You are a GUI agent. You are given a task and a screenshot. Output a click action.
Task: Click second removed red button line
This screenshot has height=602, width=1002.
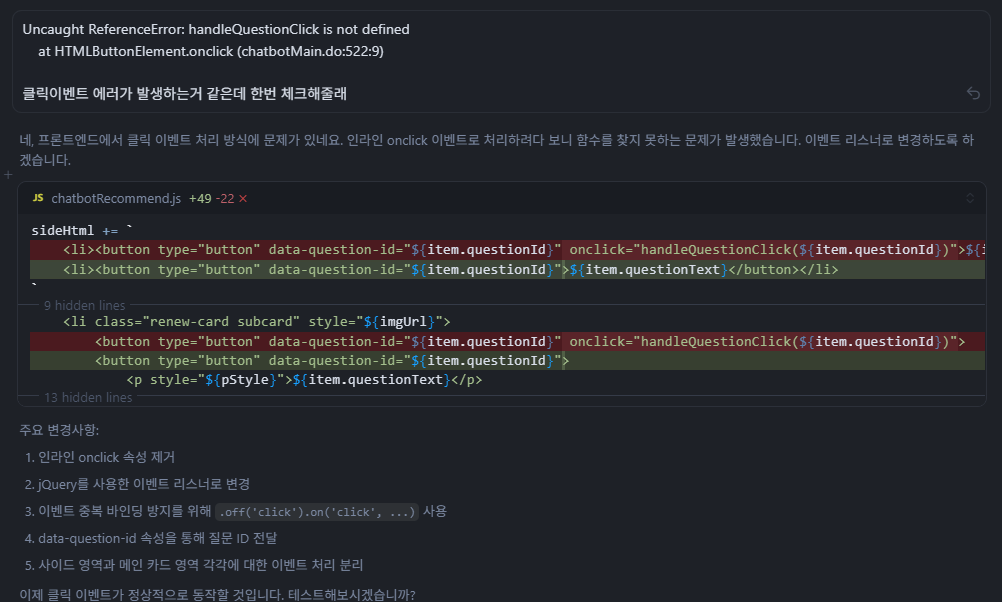click(500, 341)
